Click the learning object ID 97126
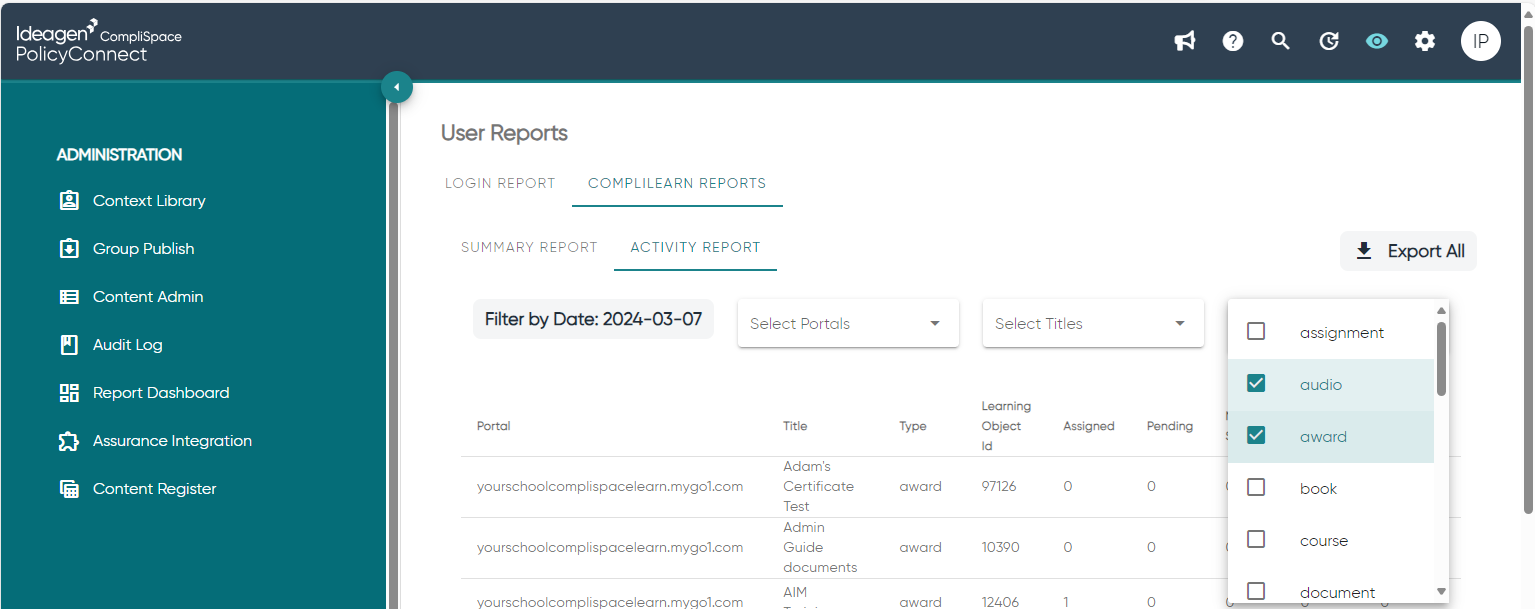Screen dimensions: 1535x609 click(999, 486)
